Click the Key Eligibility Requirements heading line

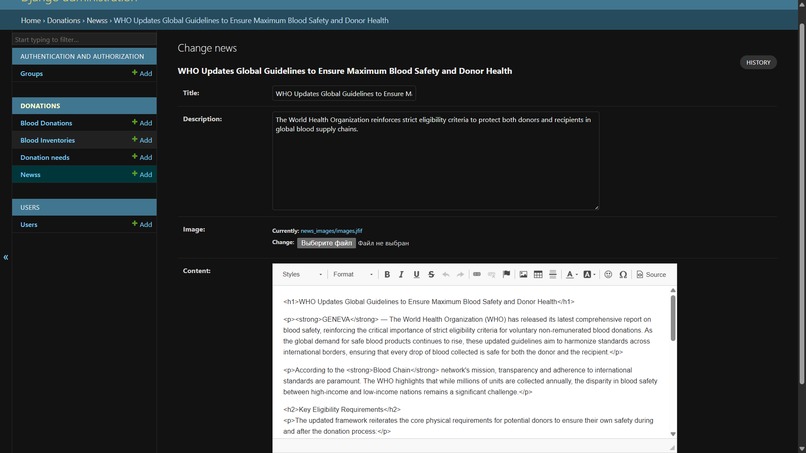(x=342, y=409)
